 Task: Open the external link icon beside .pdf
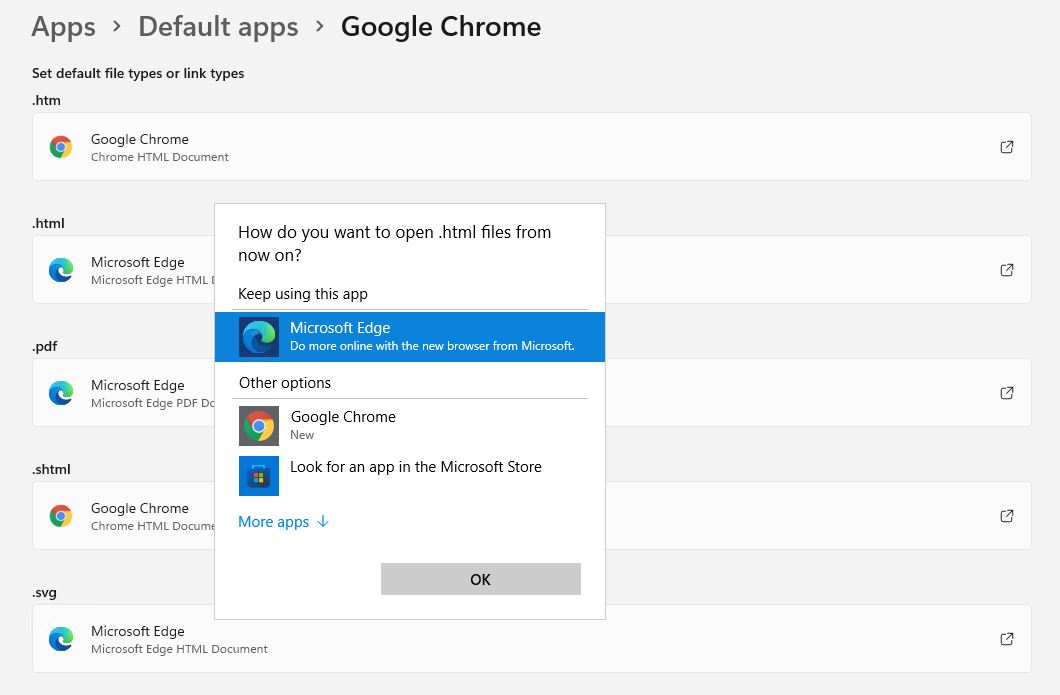[1007, 393]
